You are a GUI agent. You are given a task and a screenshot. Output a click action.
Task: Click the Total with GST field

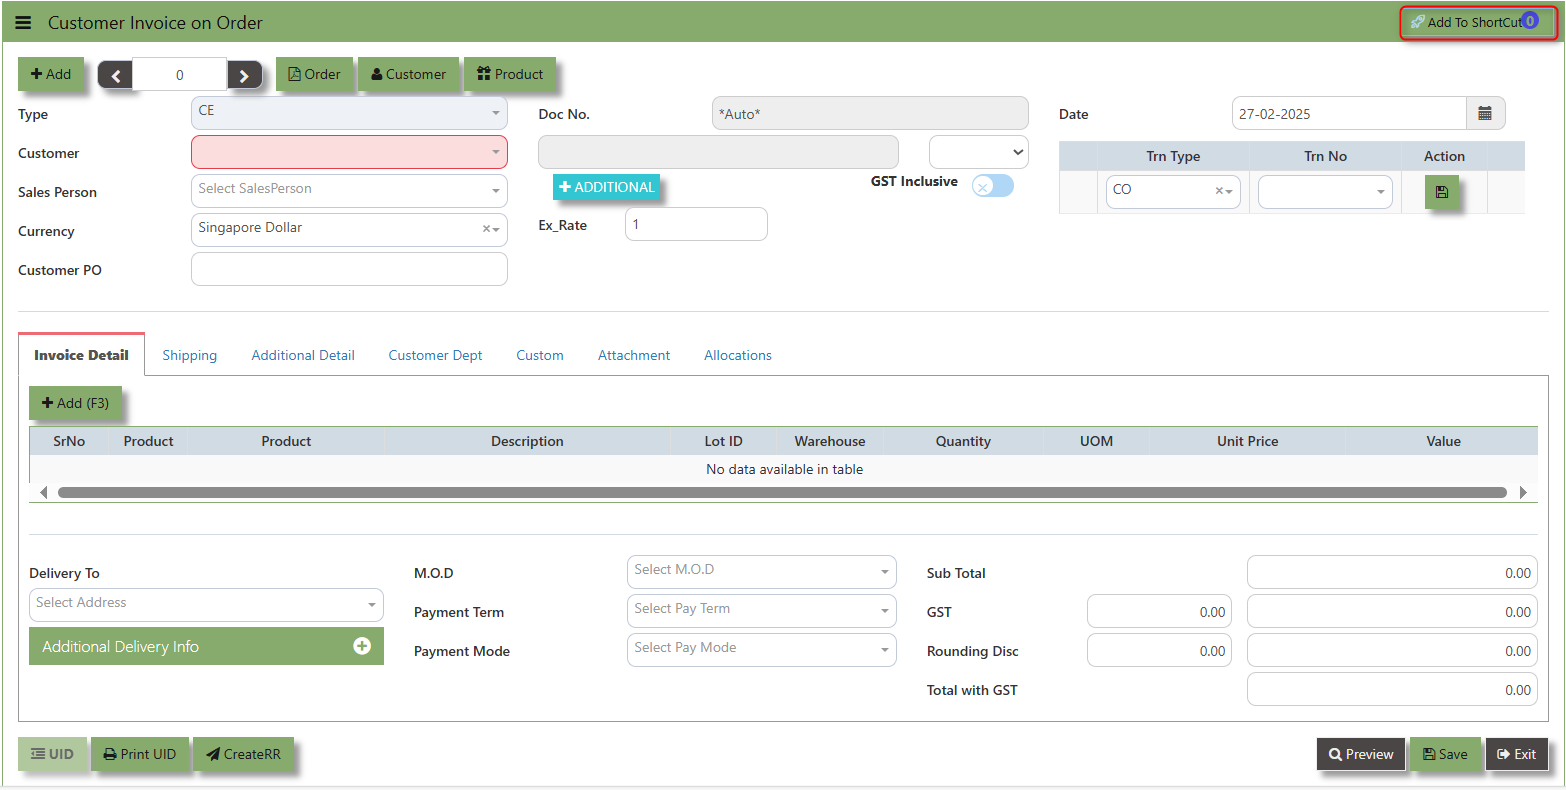[x=1392, y=689]
